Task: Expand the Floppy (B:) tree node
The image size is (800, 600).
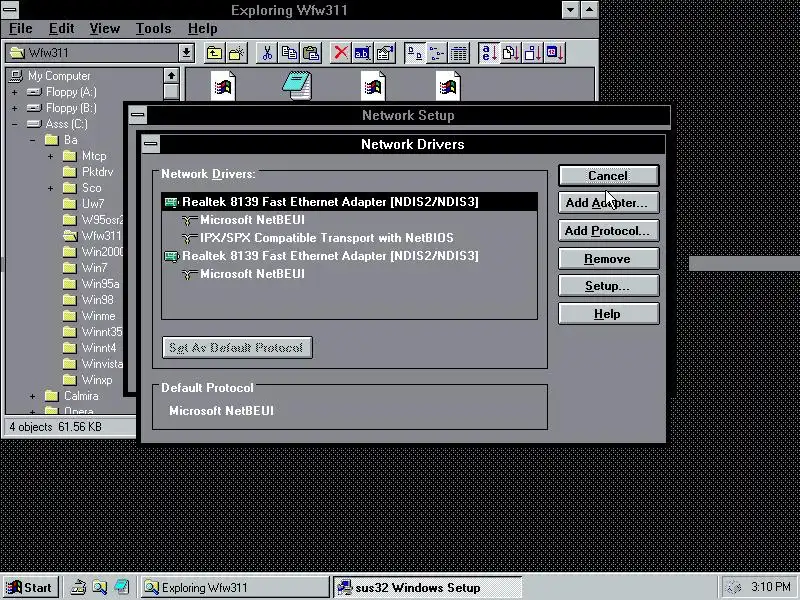Action: point(15,108)
